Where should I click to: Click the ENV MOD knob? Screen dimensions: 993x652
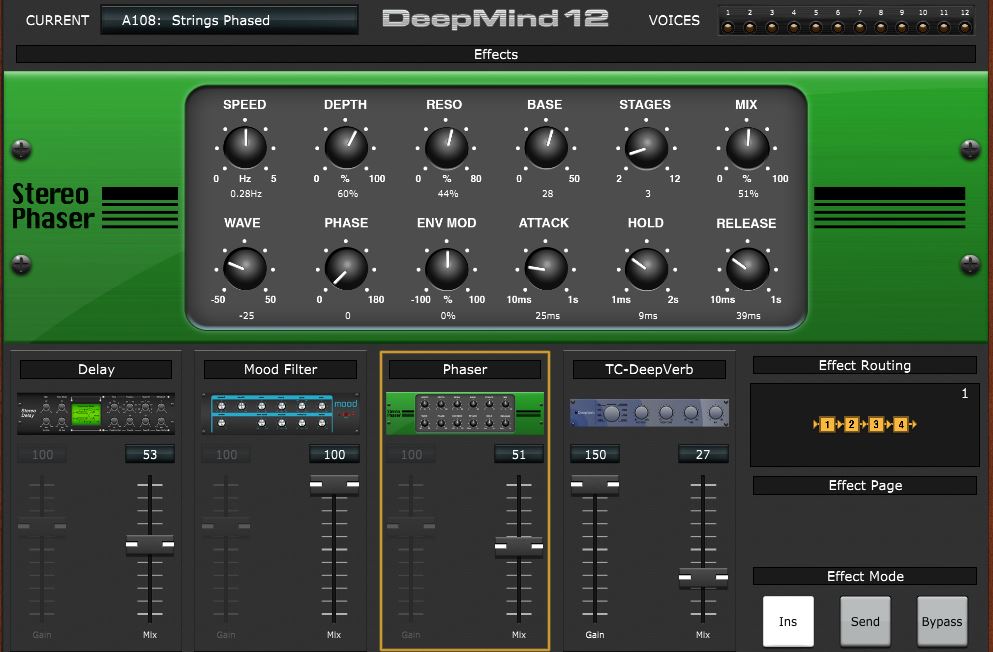coord(446,268)
